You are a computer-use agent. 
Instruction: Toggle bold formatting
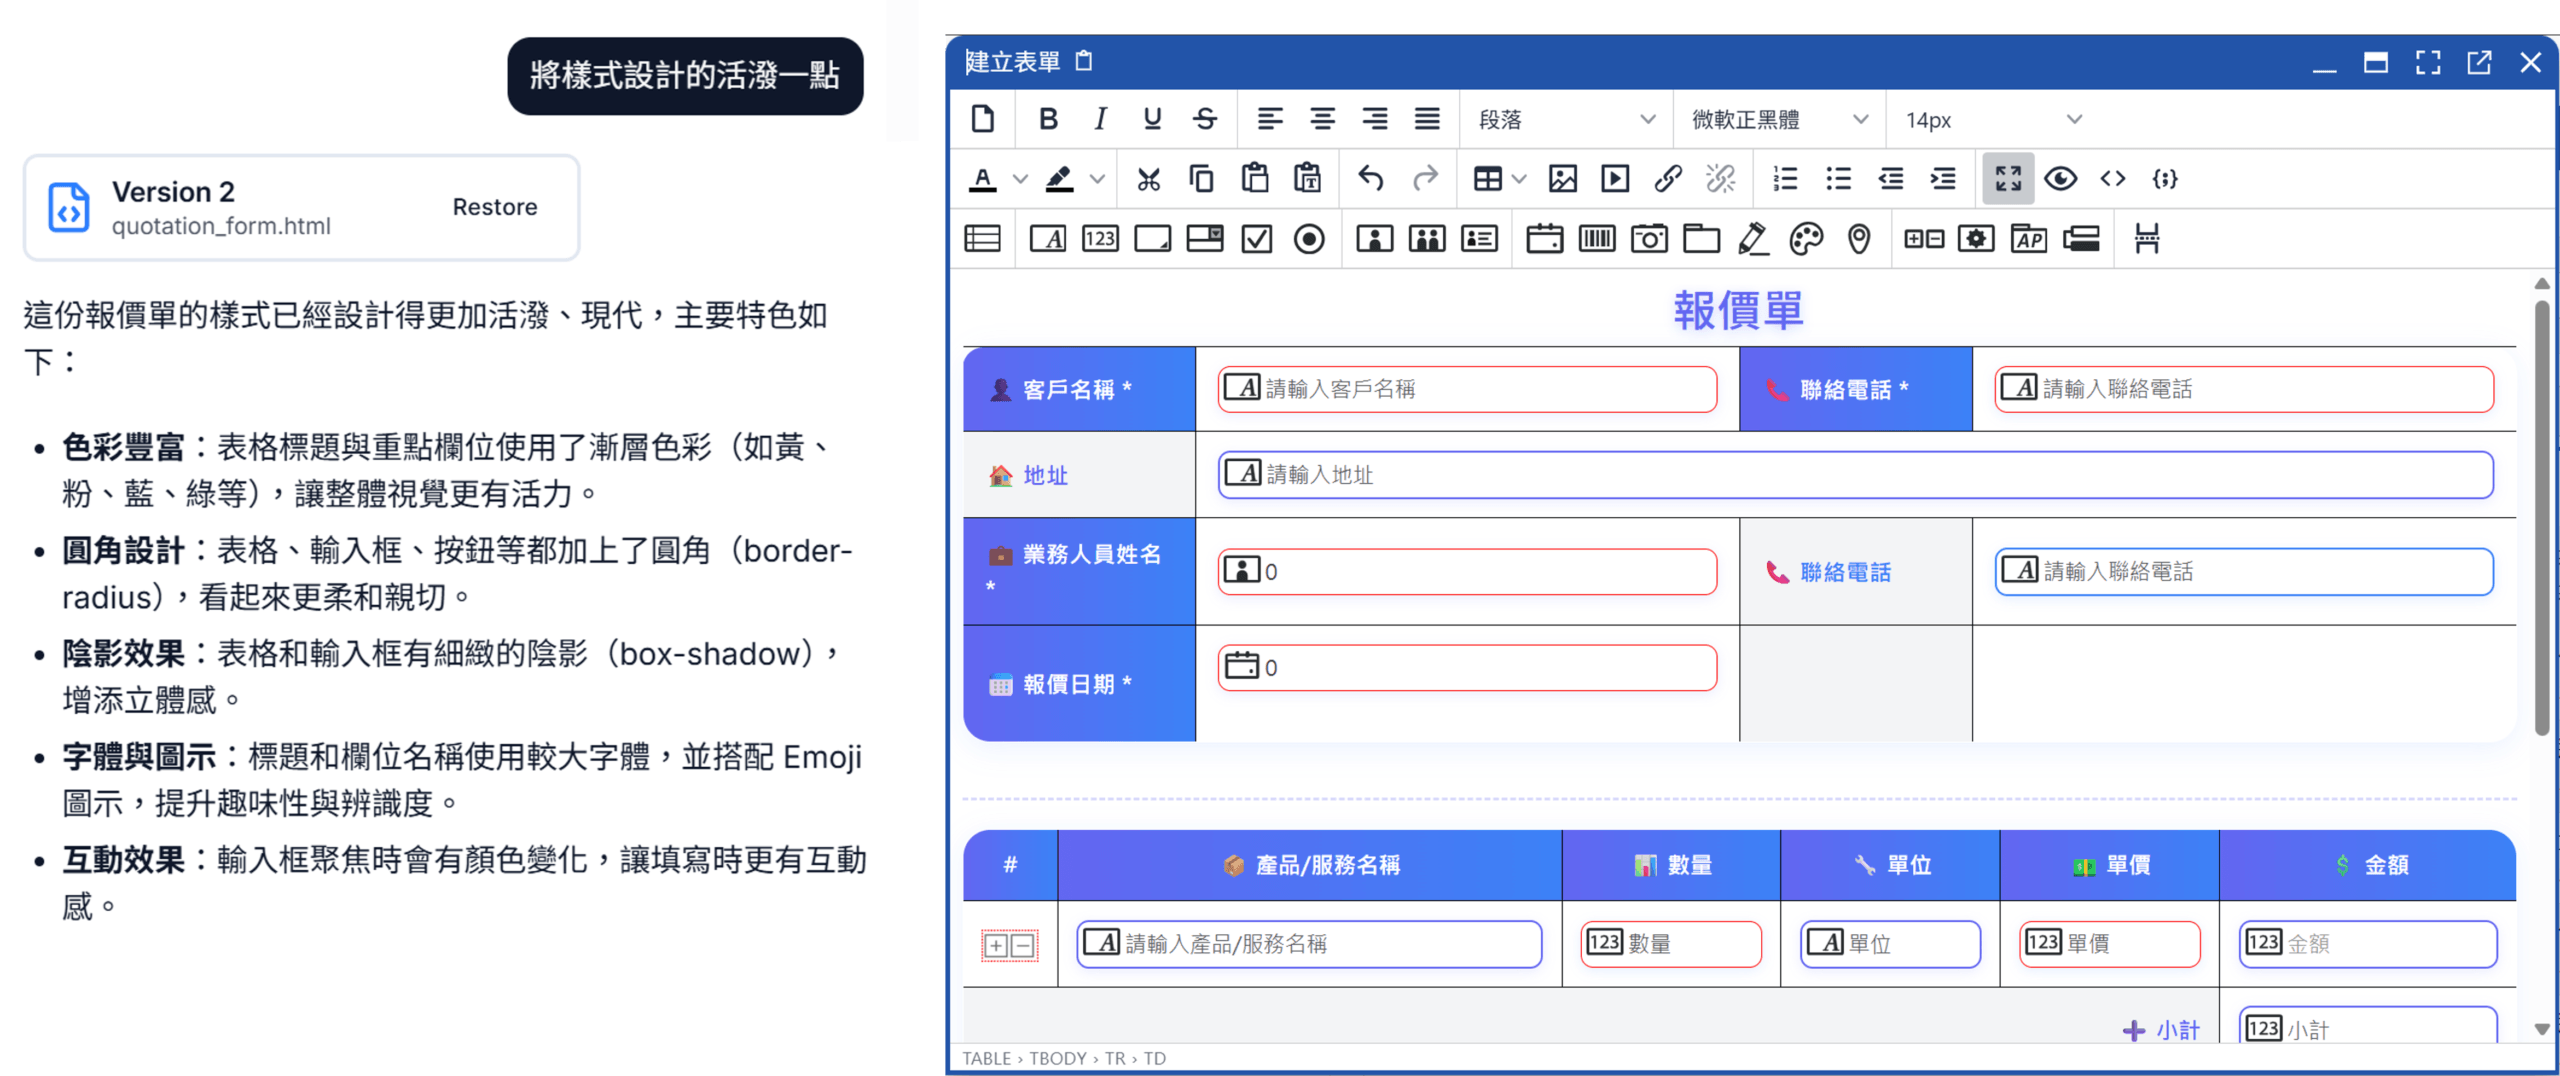tap(1048, 119)
